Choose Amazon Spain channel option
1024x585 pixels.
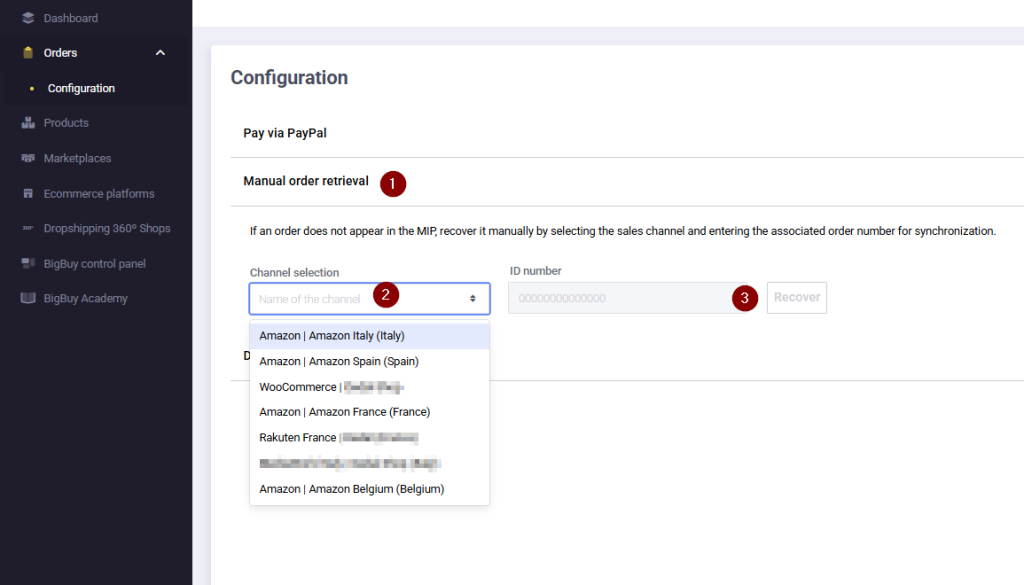point(339,361)
